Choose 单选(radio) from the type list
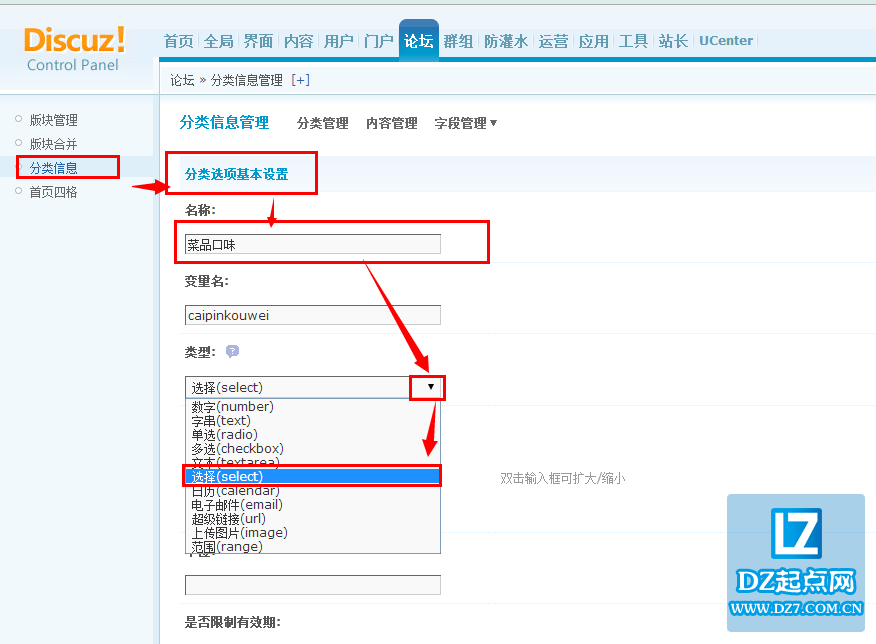 312,435
